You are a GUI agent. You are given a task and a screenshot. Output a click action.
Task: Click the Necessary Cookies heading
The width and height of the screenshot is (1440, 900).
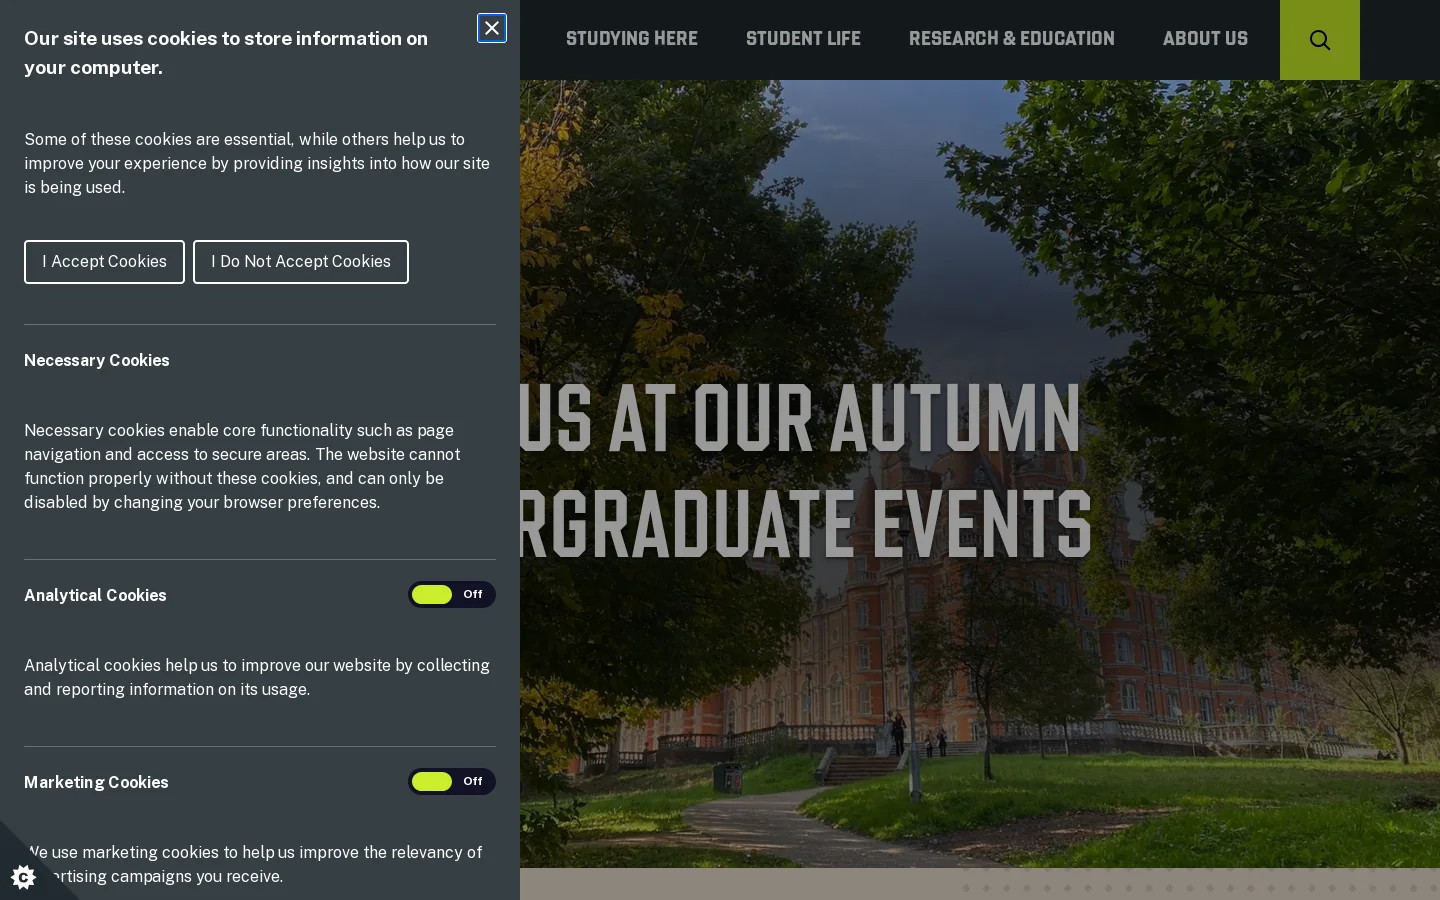[97, 360]
